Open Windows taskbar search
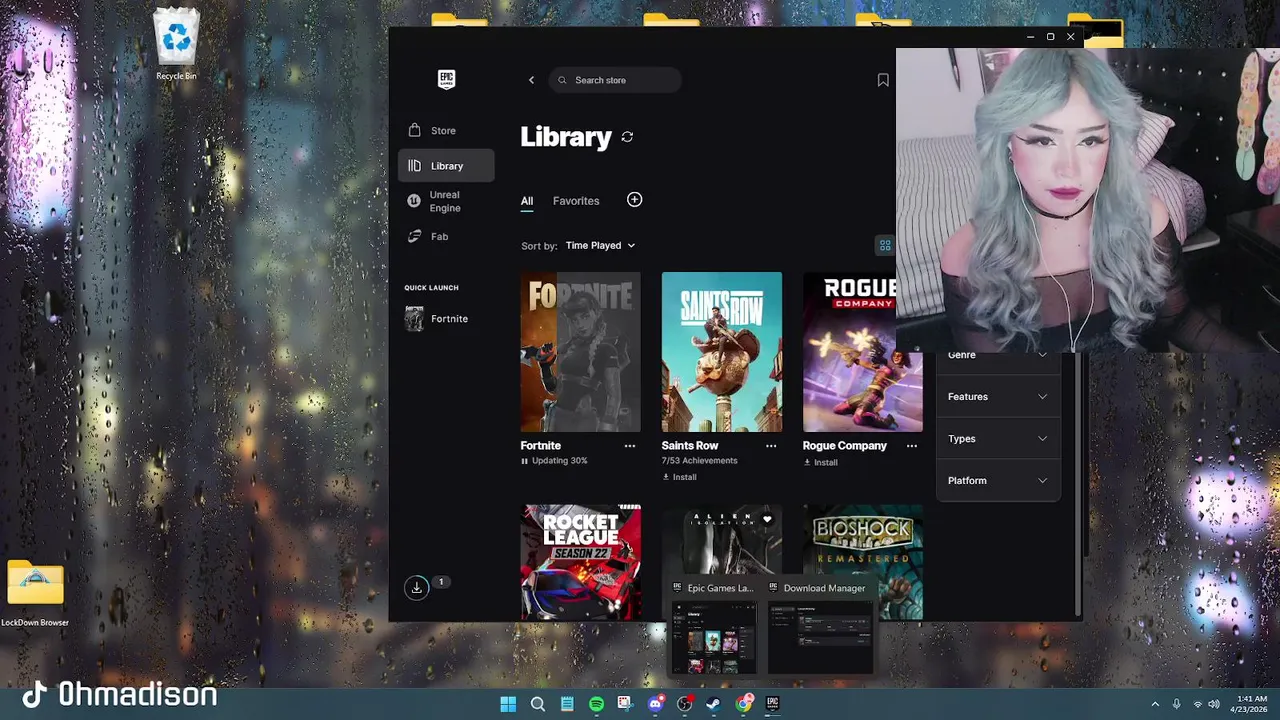 click(x=538, y=704)
